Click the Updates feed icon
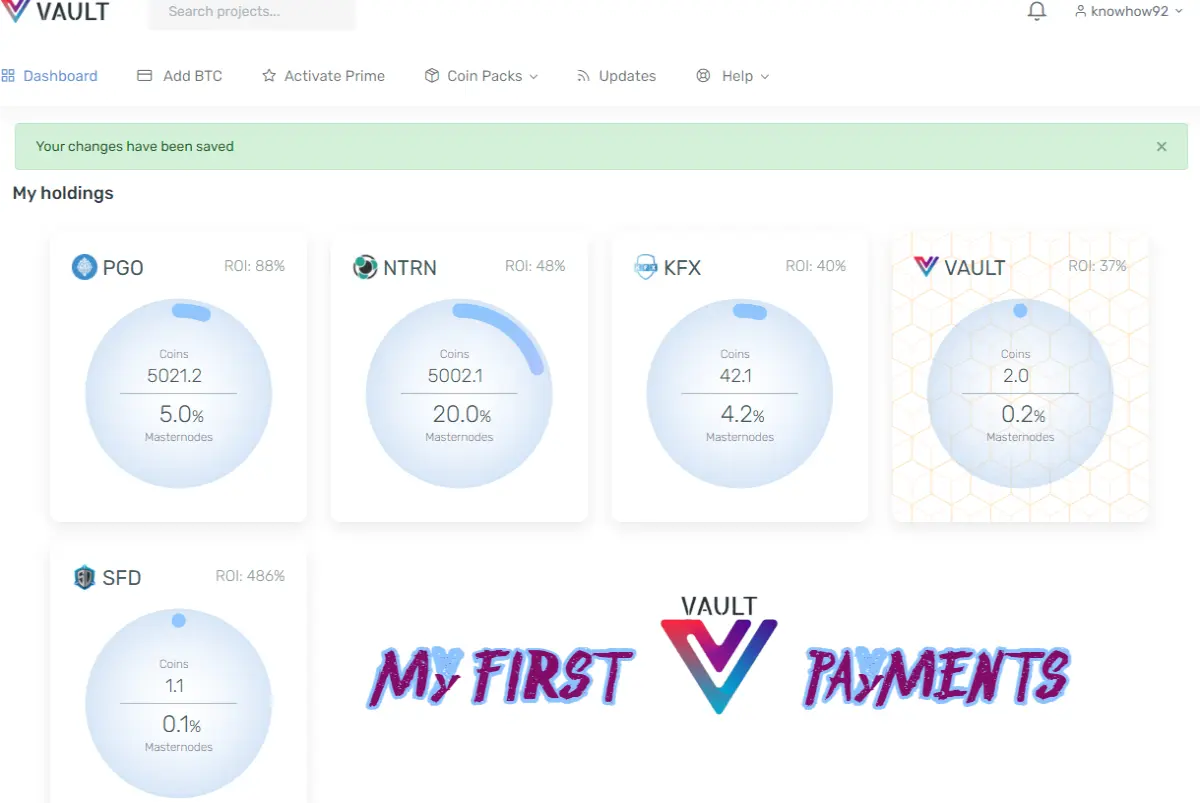 click(584, 76)
